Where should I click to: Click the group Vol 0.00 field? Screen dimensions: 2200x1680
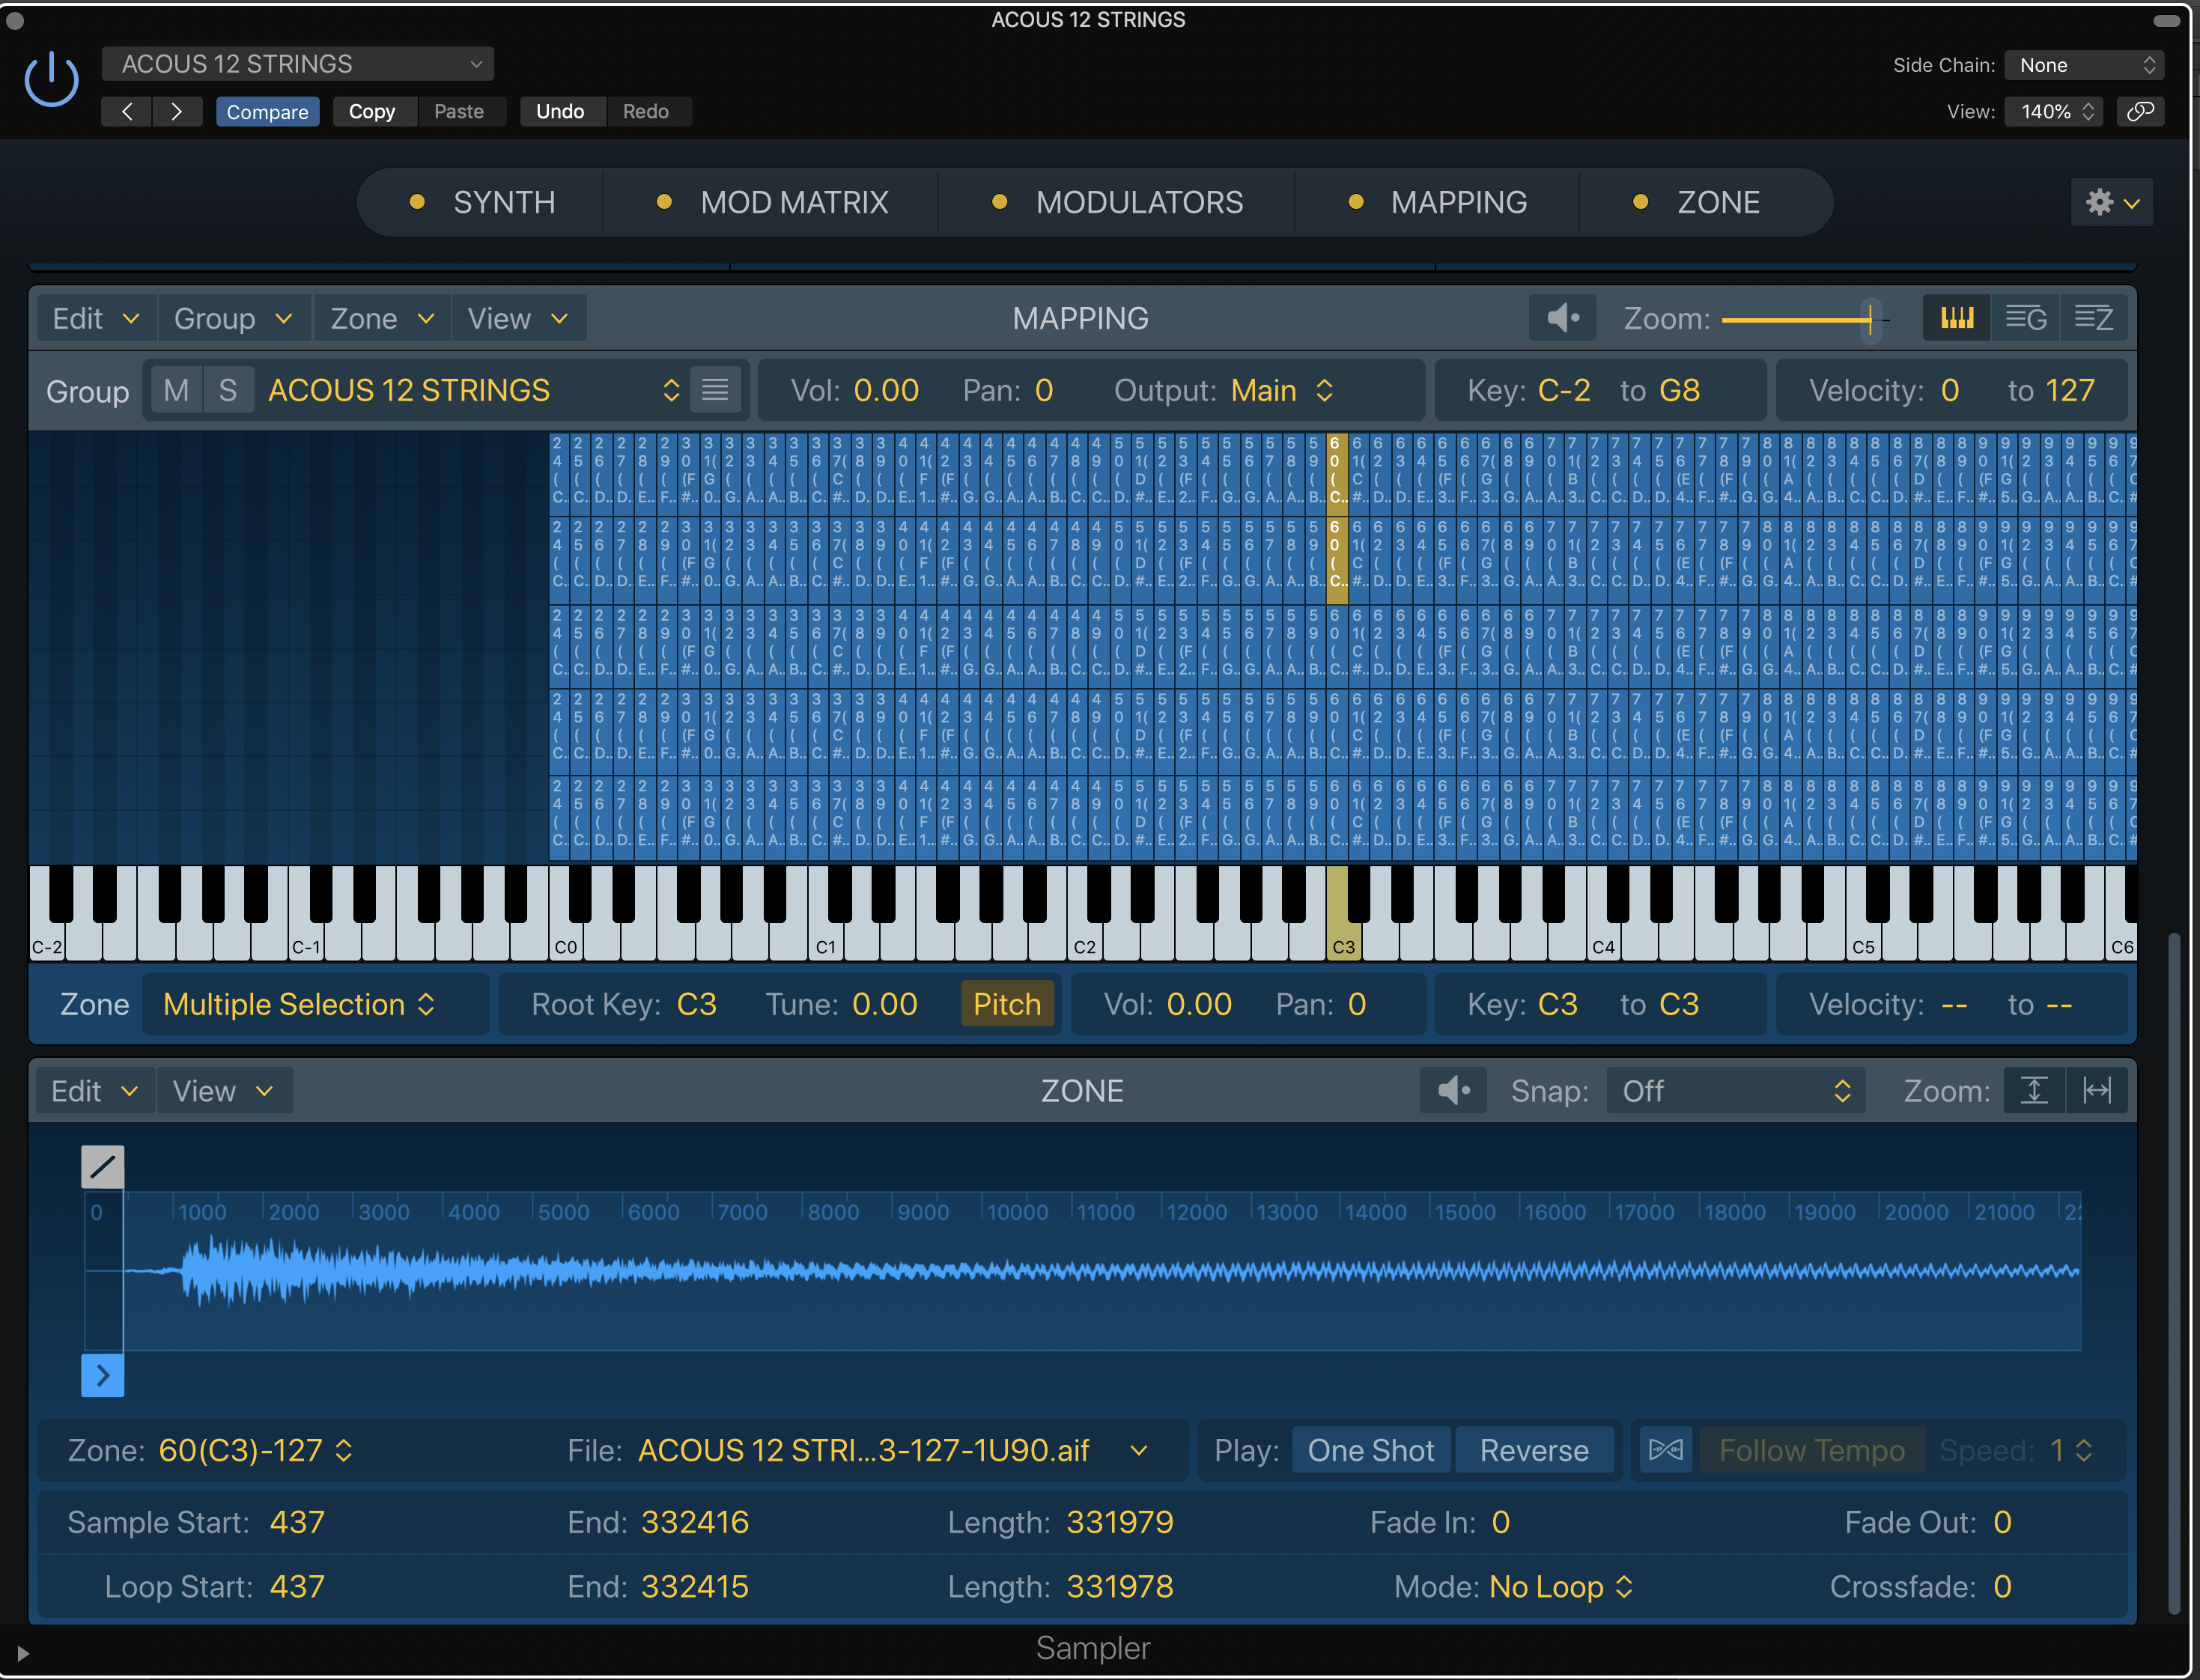pos(886,390)
